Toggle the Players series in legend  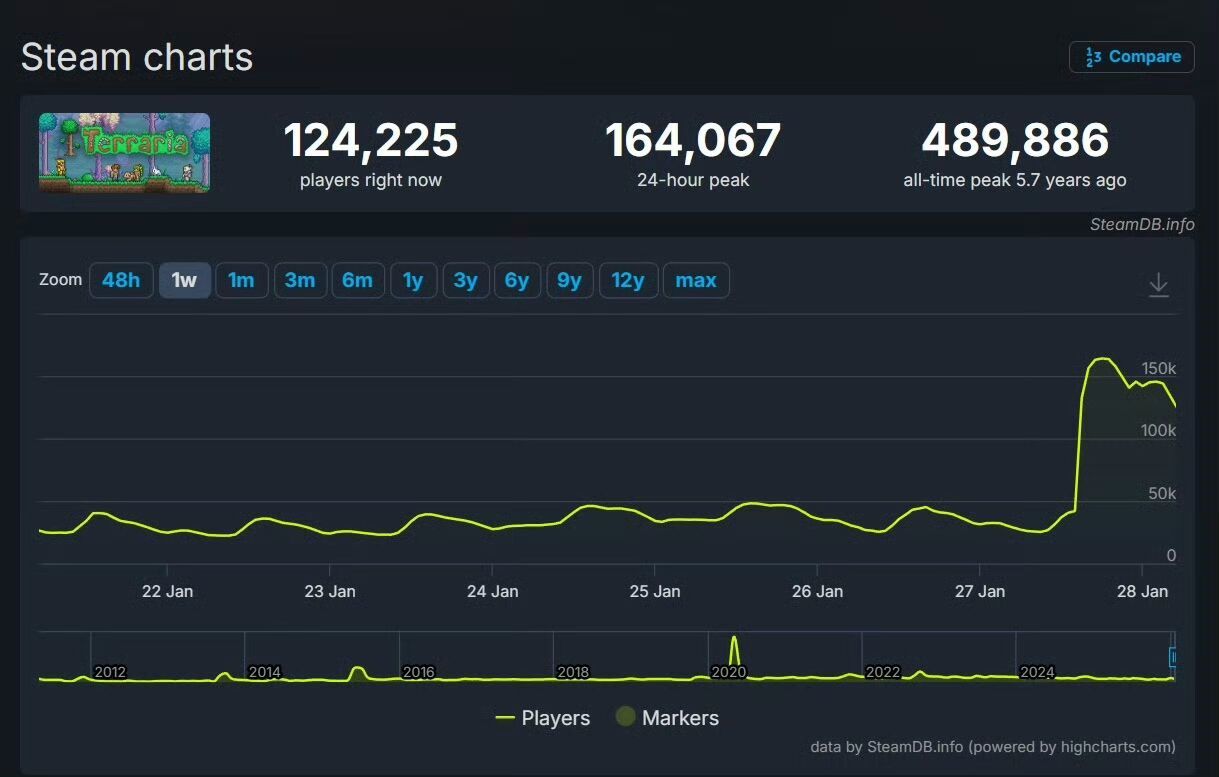(543, 718)
